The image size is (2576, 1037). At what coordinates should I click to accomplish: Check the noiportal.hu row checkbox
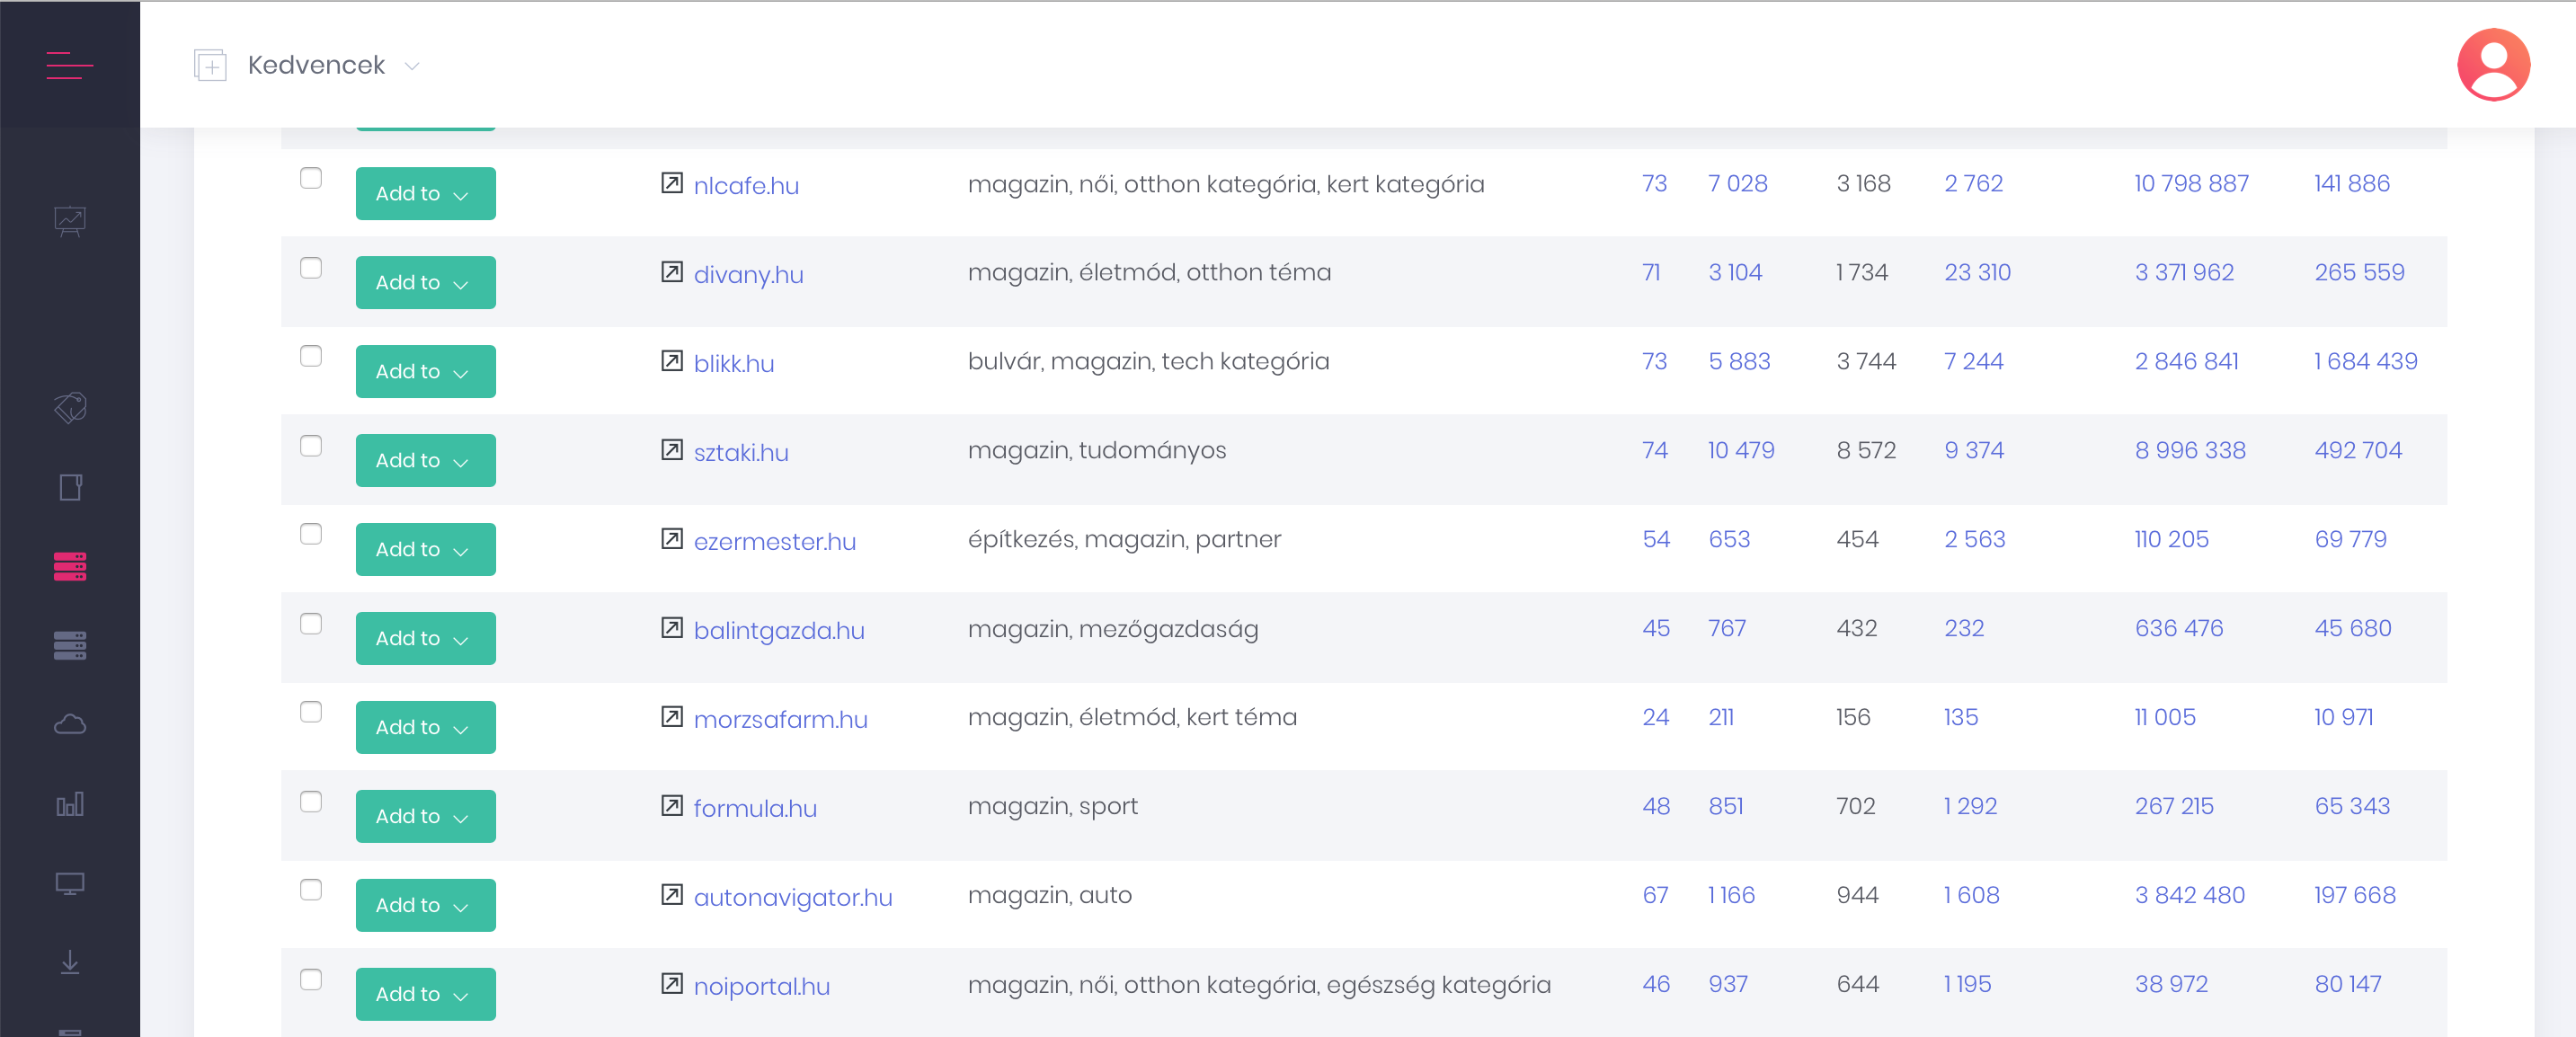pos(311,980)
